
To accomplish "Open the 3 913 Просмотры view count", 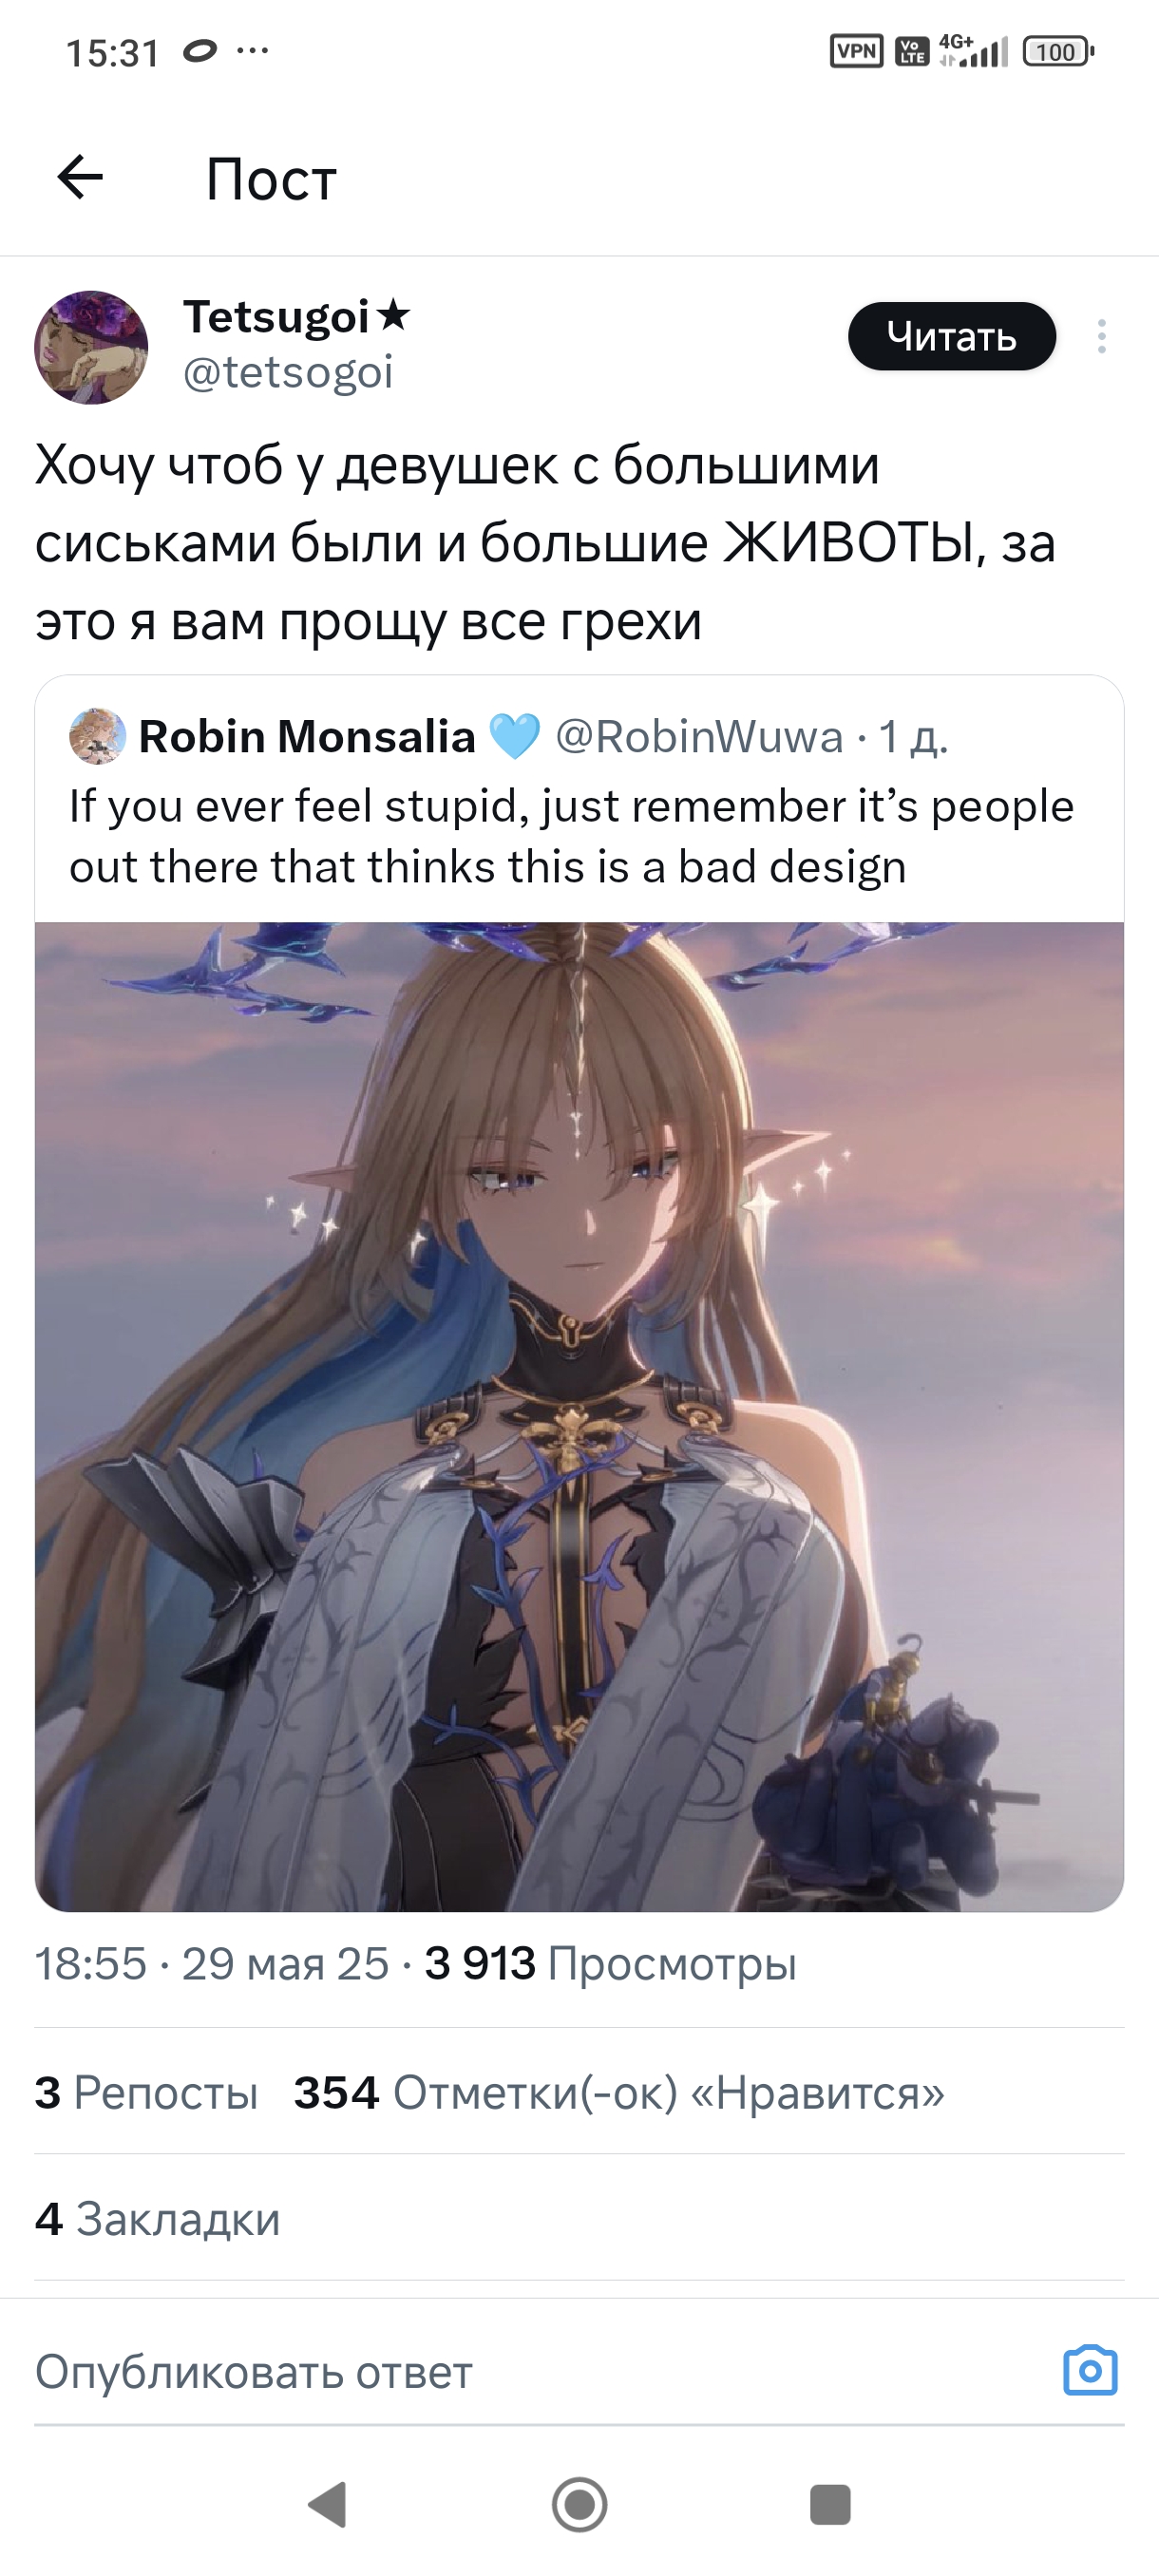I will (611, 1963).
